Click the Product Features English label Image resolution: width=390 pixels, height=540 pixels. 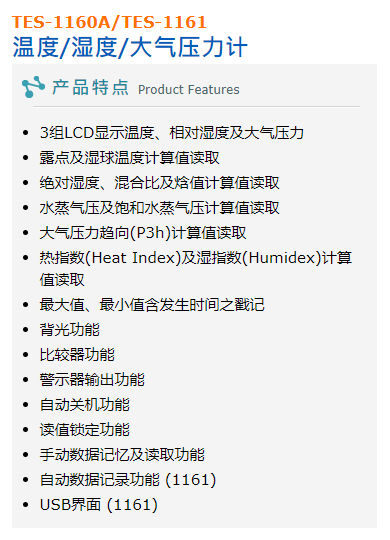[x=188, y=90]
